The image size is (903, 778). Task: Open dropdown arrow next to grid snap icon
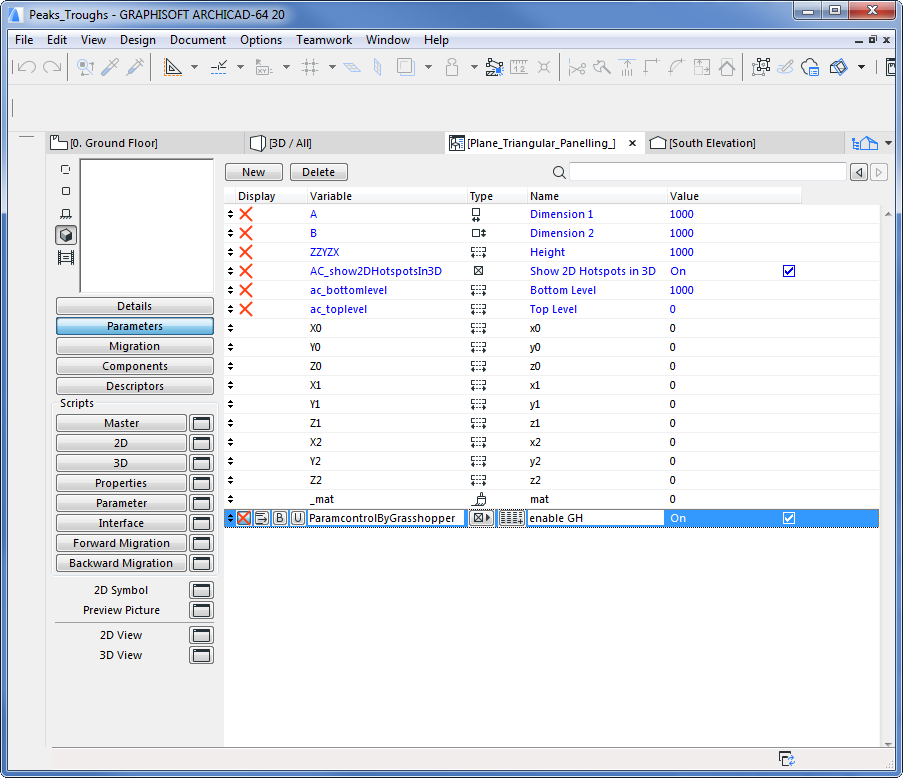coord(332,67)
